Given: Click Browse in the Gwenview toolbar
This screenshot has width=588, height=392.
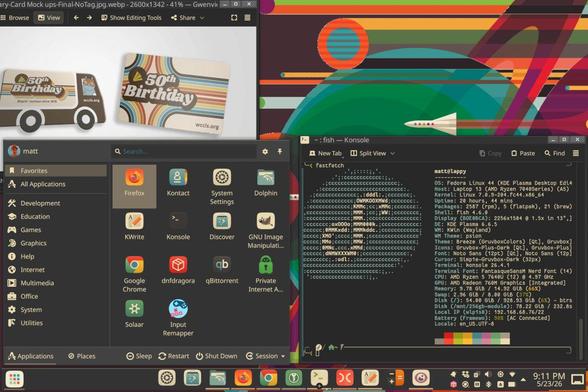Looking at the screenshot, I should 15,18.
